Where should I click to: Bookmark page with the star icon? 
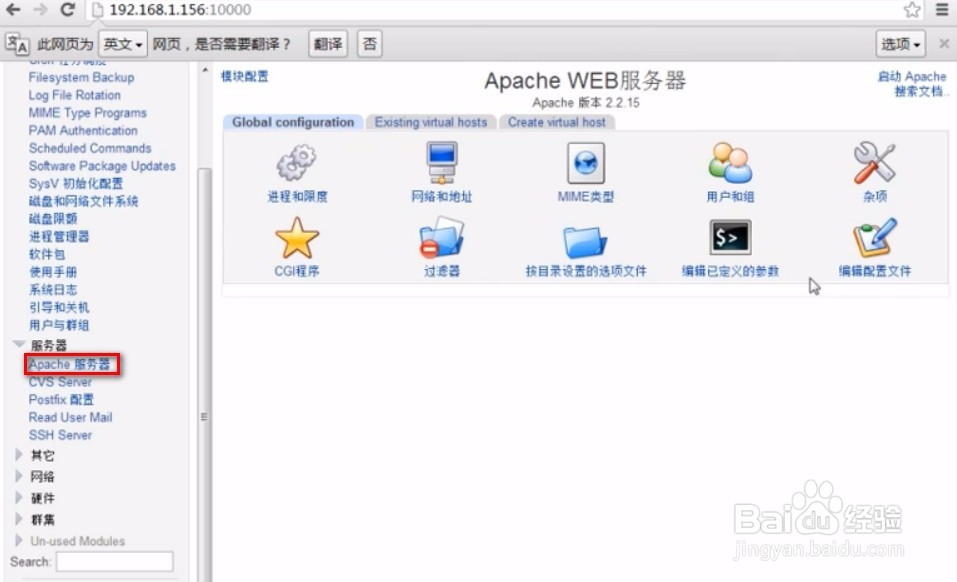(x=912, y=9)
